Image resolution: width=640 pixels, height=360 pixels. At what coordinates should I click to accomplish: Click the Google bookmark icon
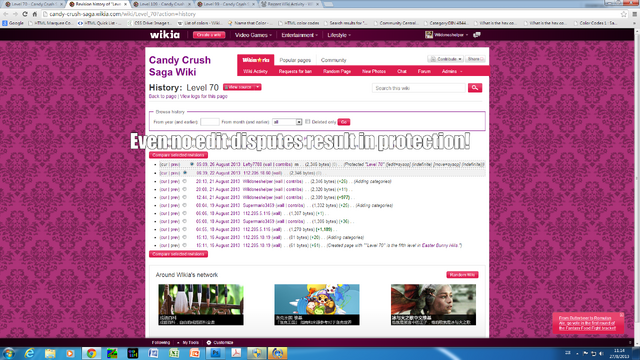coord(4,23)
